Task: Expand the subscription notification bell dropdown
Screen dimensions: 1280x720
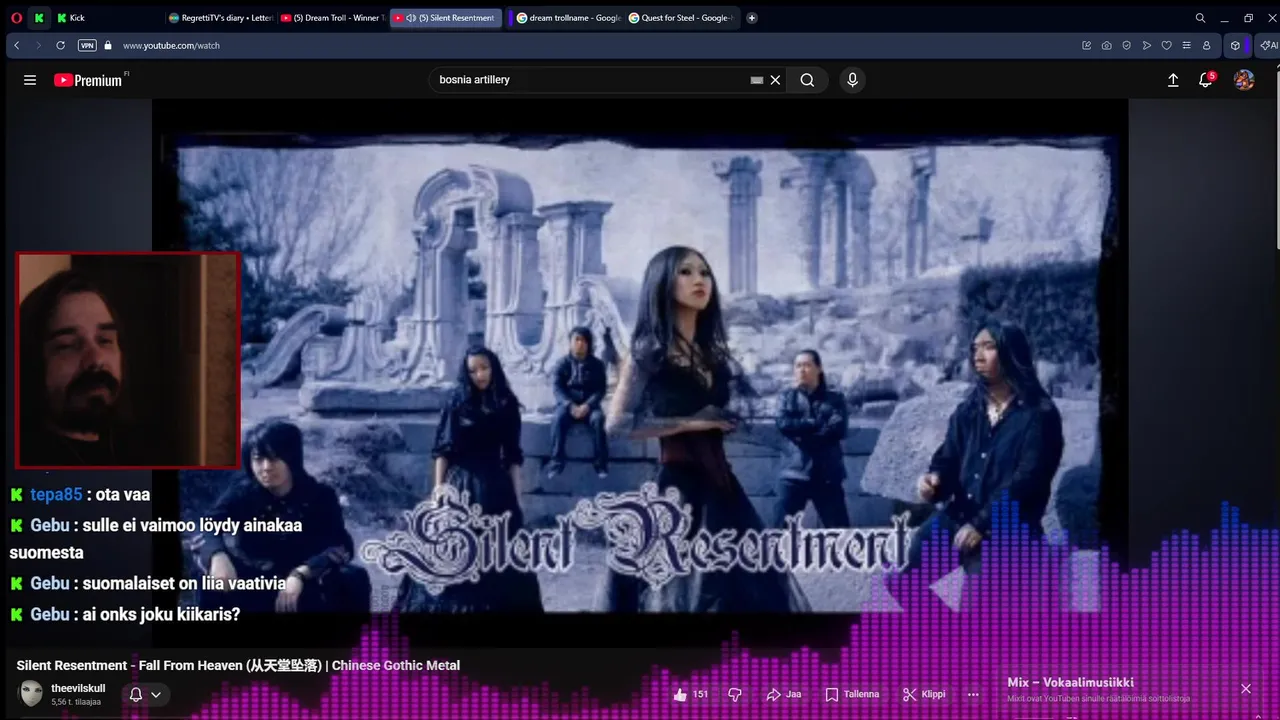Action: point(146,694)
